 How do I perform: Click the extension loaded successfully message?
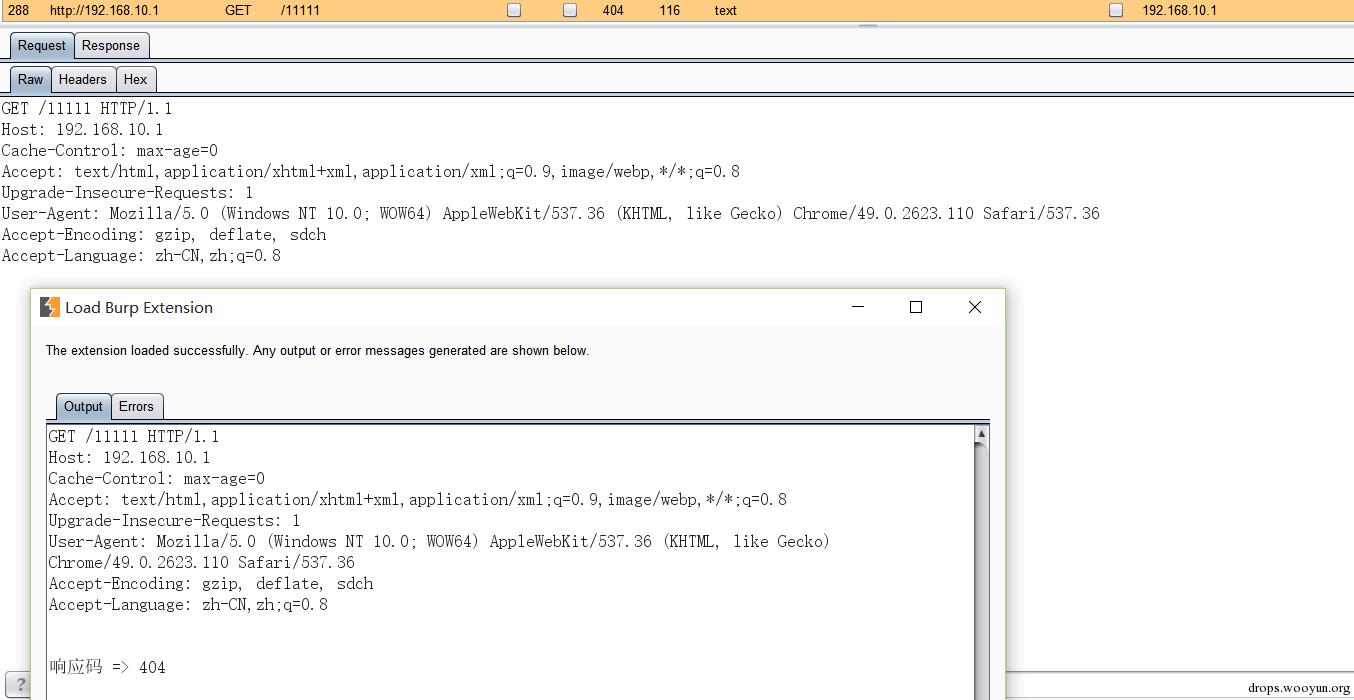(317, 351)
